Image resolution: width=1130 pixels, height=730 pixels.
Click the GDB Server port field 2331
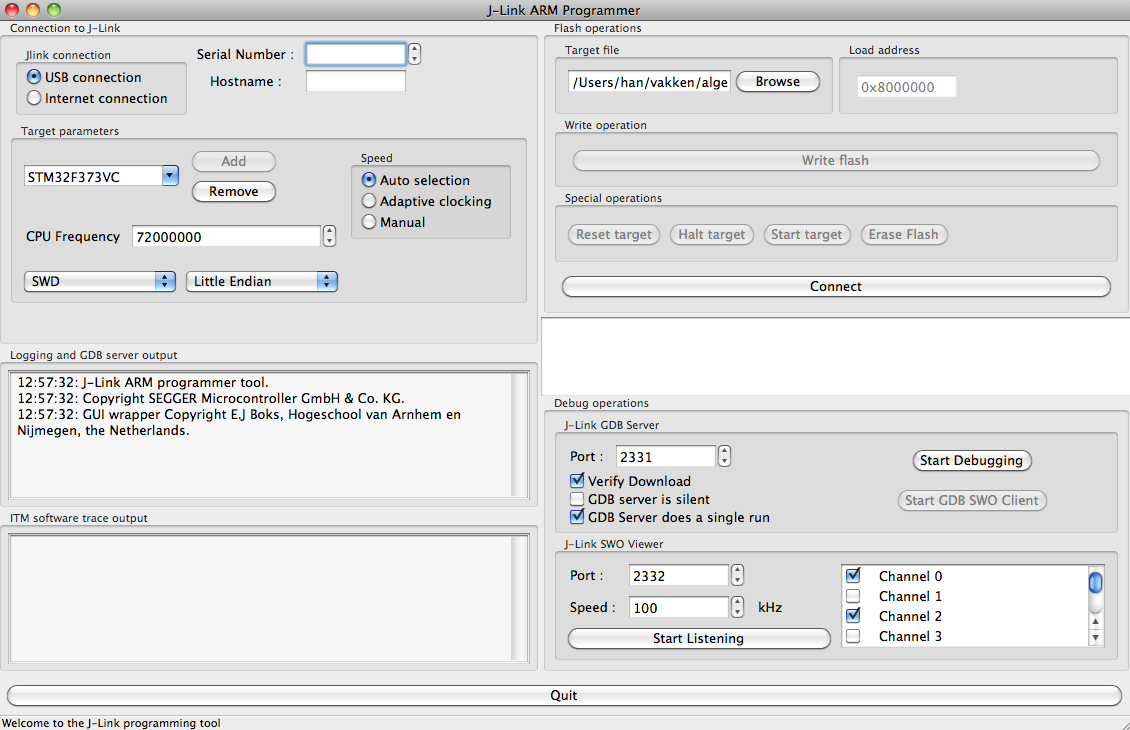[666, 456]
